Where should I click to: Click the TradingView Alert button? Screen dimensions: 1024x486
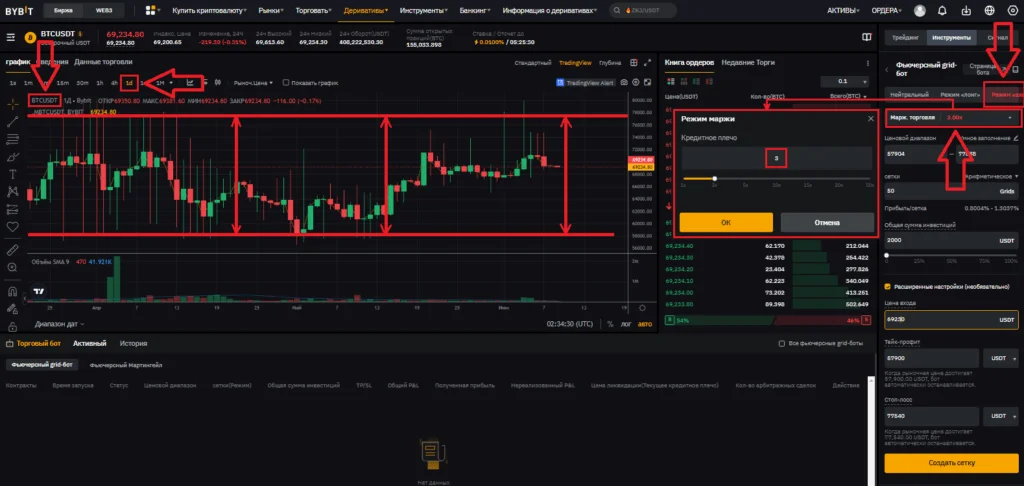[x=584, y=82]
